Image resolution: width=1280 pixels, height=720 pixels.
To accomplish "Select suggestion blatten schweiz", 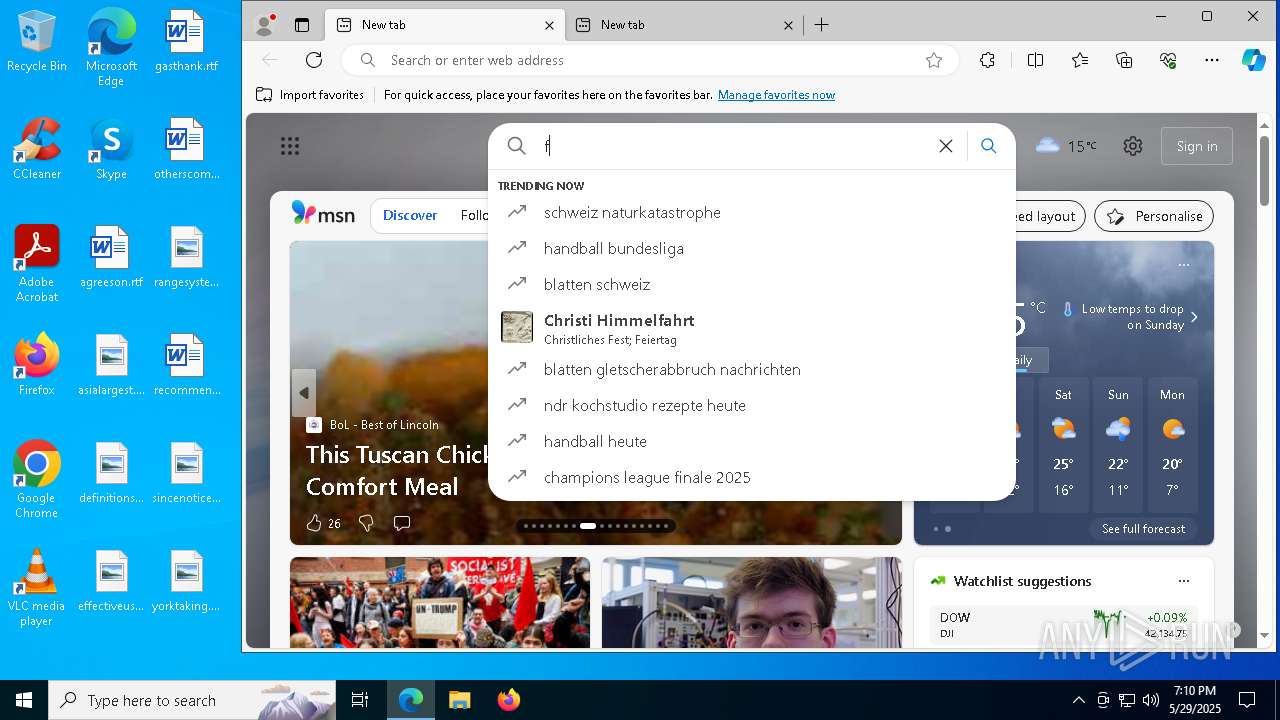I will click(x=752, y=284).
